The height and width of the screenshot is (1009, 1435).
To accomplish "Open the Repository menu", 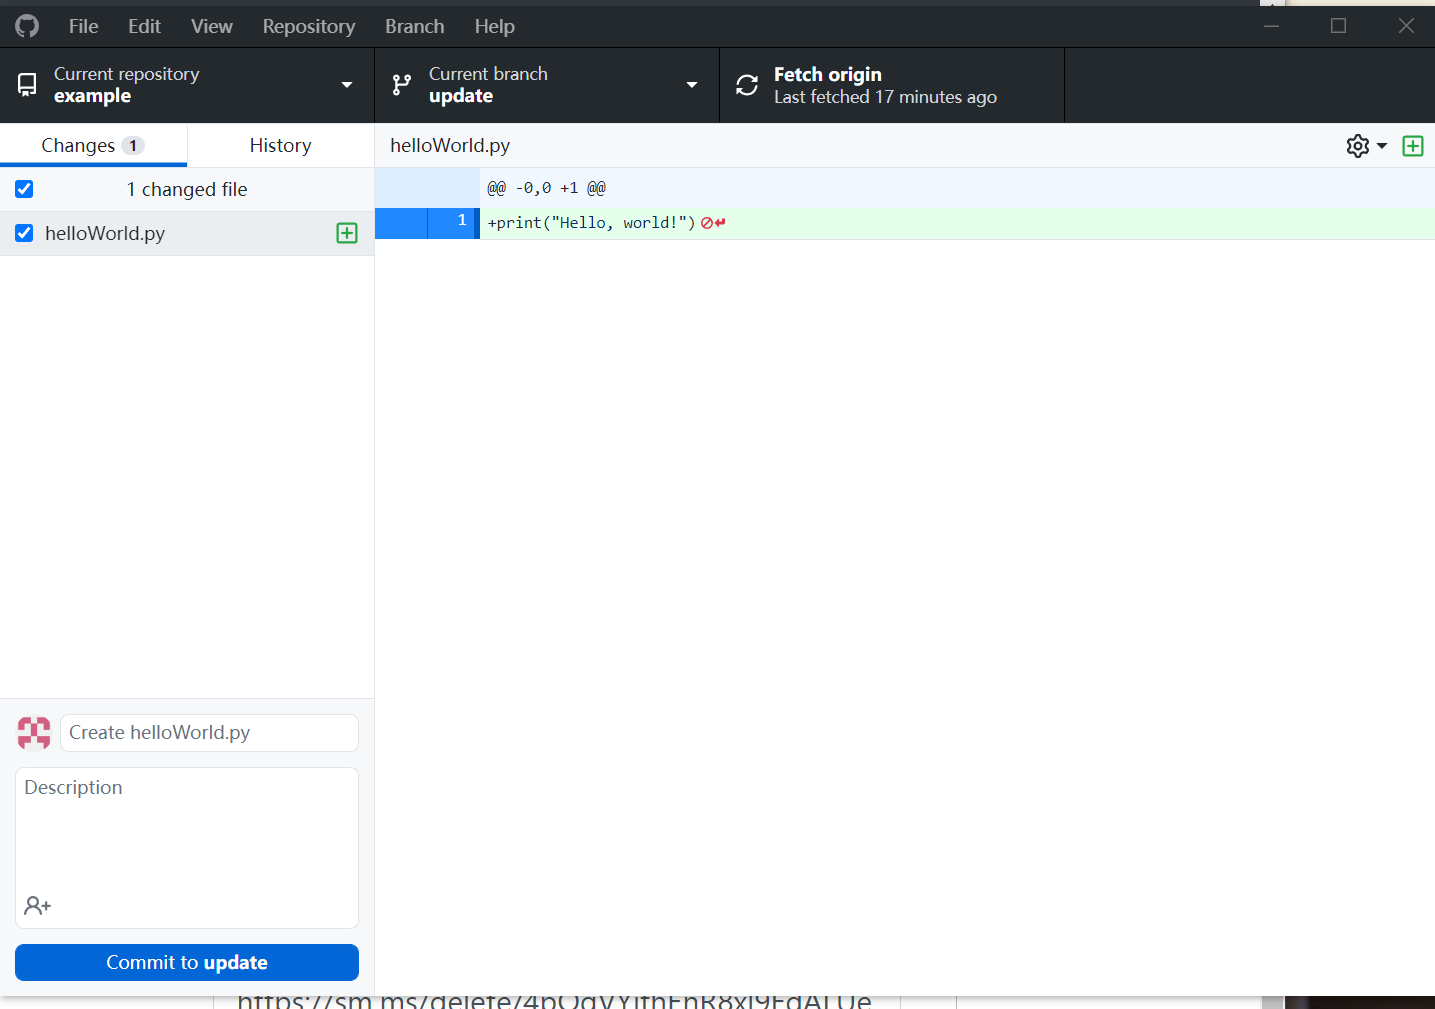I will pos(308,26).
